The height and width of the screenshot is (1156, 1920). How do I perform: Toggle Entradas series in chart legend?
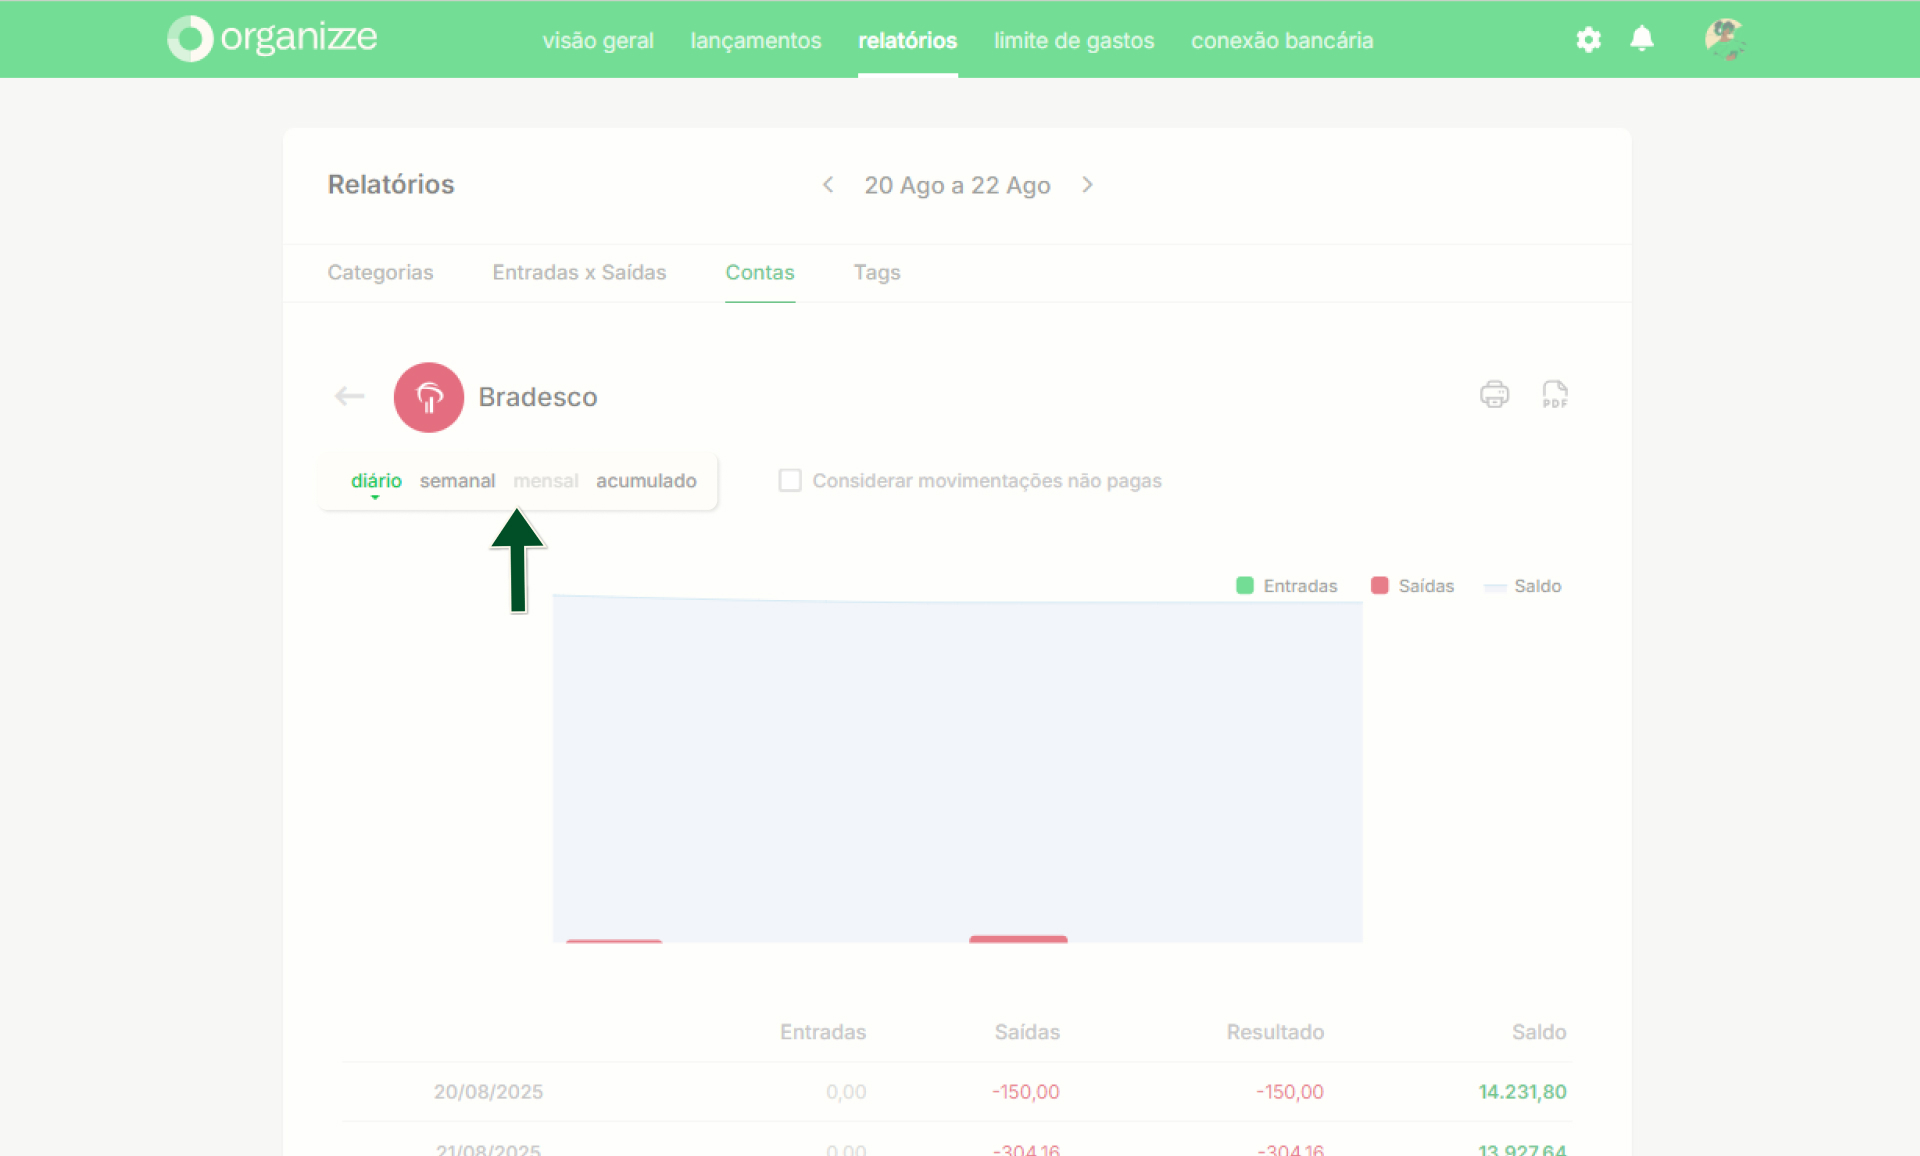coord(1286,586)
